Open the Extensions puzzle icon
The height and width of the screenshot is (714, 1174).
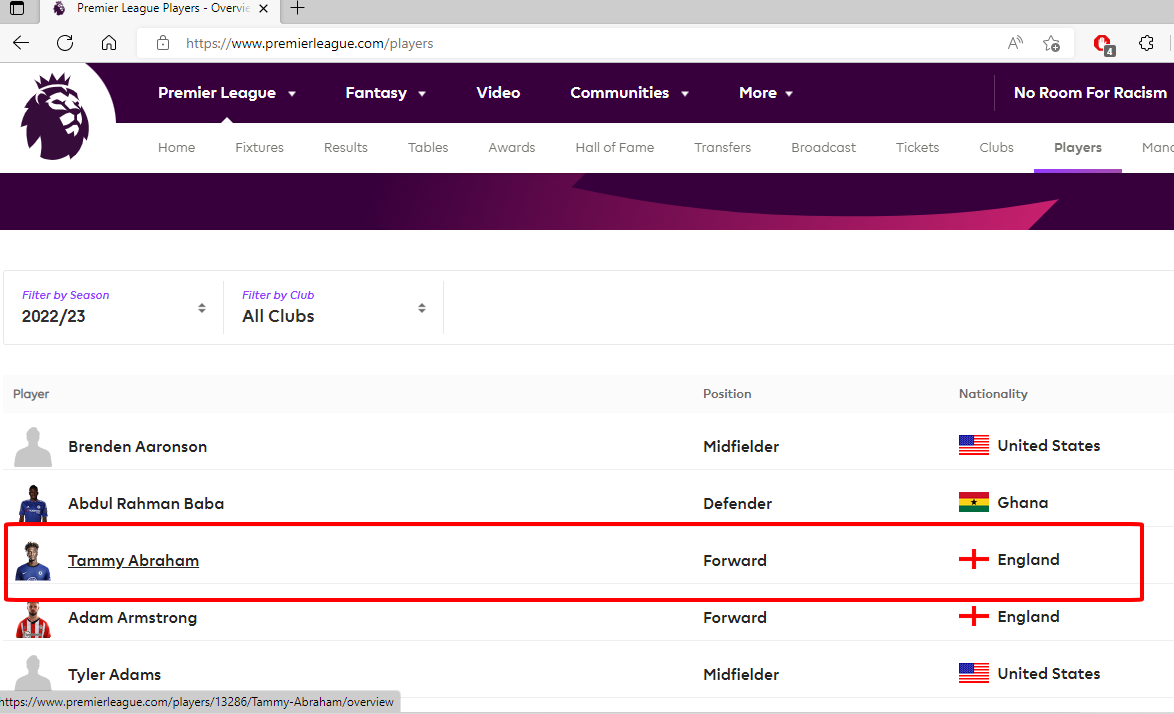pyautogui.click(x=1146, y=43)
